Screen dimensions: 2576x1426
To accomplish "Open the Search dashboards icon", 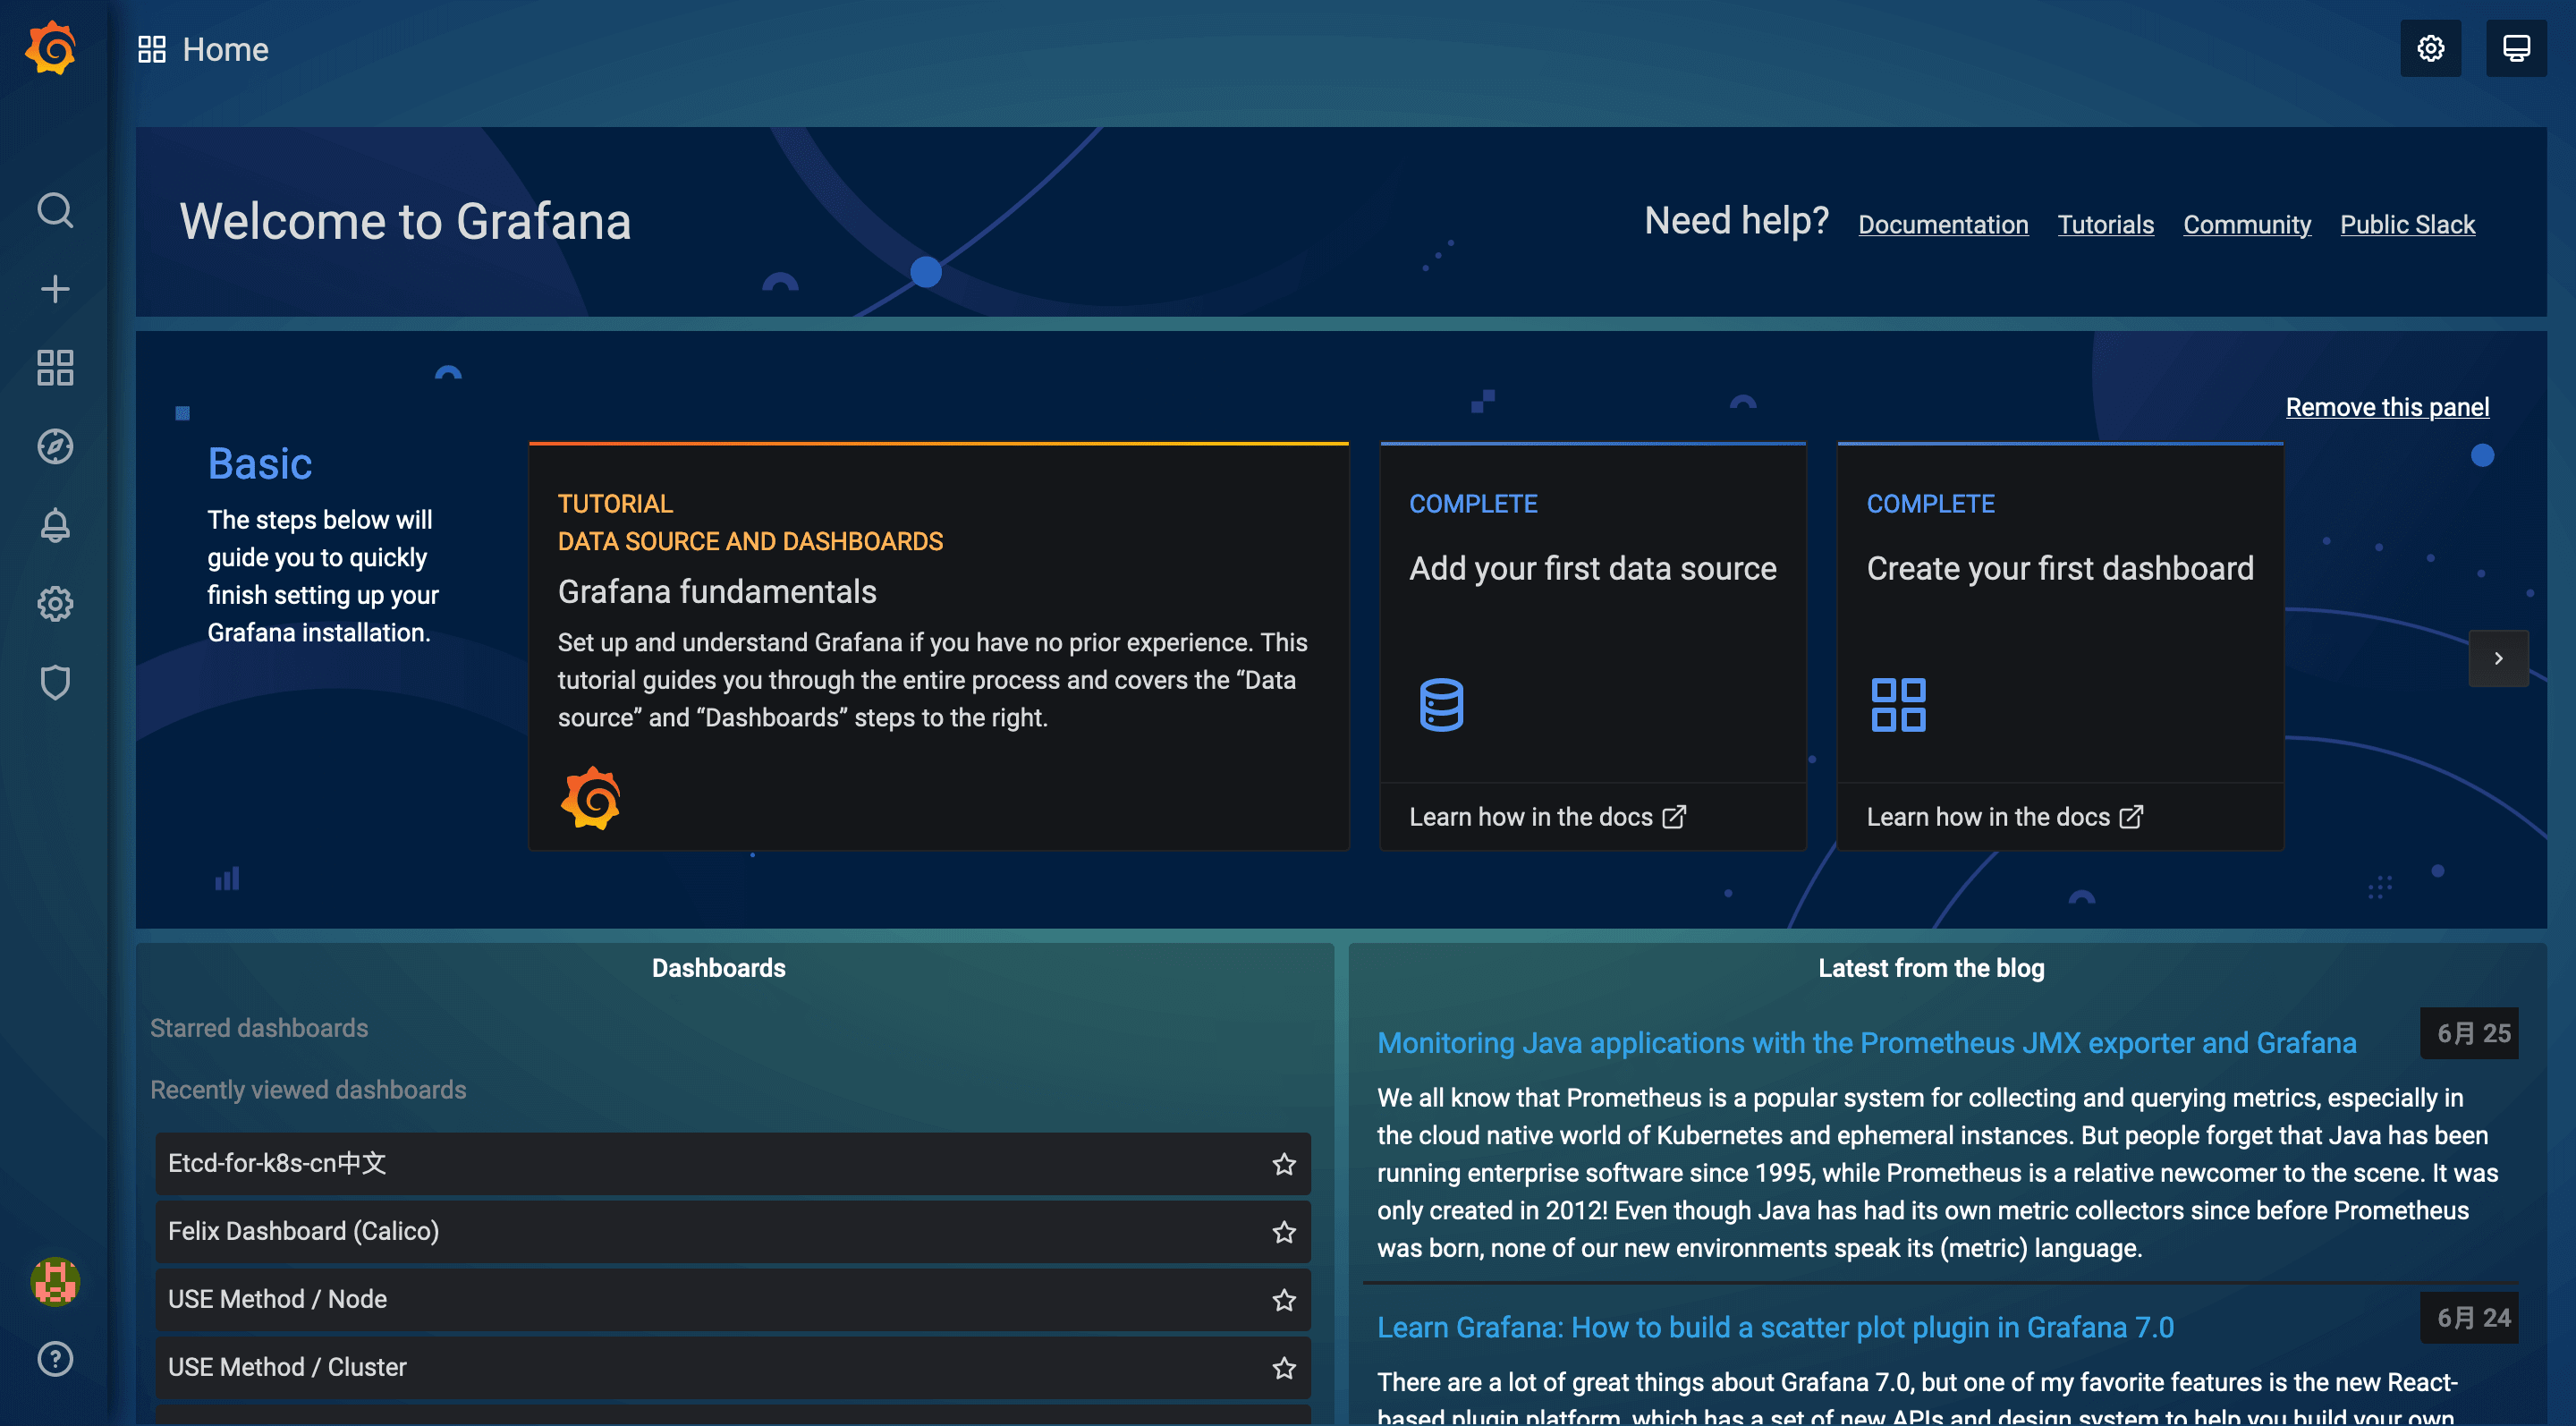I will click(56, 209).
